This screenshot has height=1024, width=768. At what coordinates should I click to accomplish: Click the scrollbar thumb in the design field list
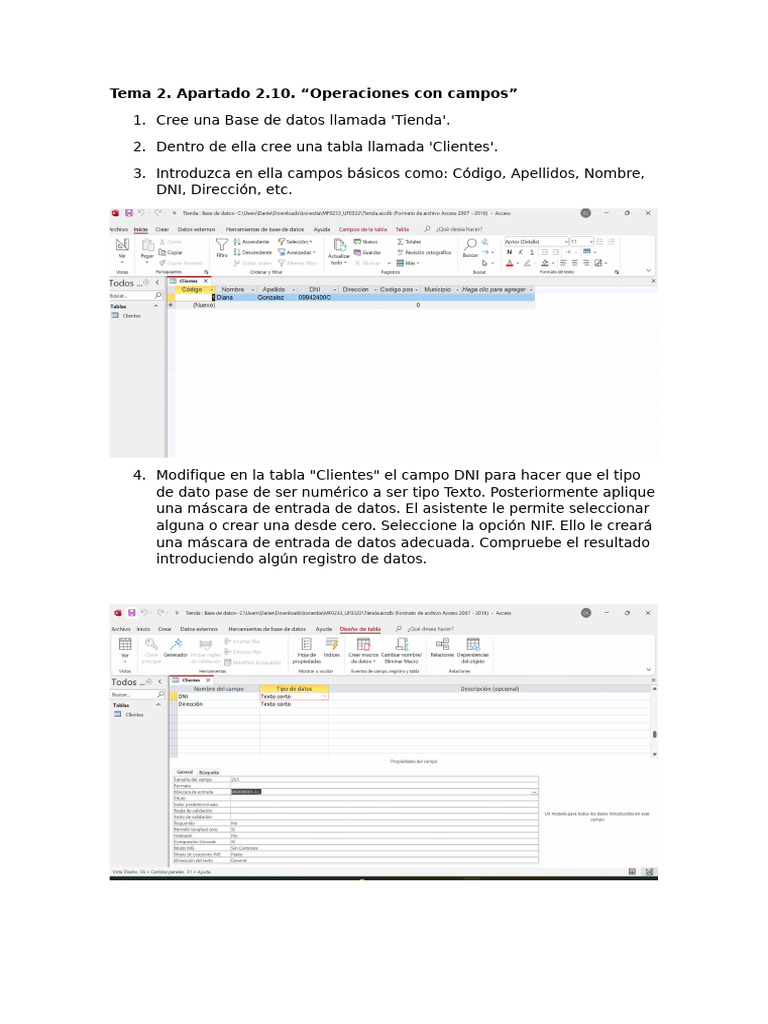tap(654, 735)
